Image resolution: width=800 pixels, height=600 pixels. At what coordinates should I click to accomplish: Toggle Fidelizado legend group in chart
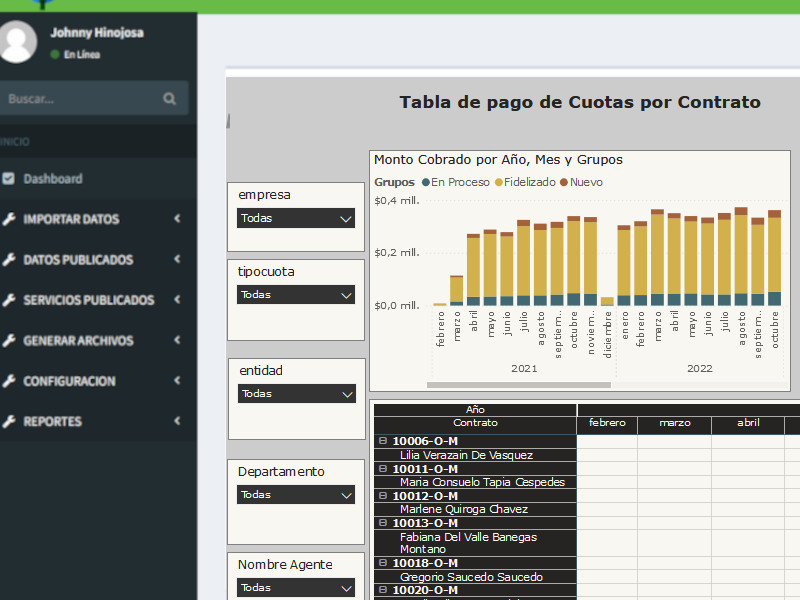click(525, 182)
